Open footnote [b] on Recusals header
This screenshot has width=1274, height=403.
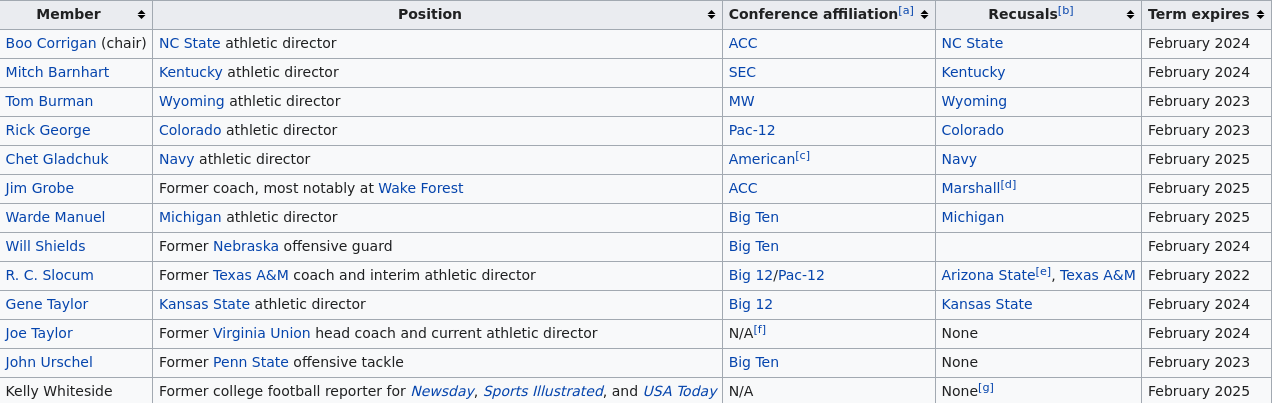pyautogui.click(x=1066, y=11)
